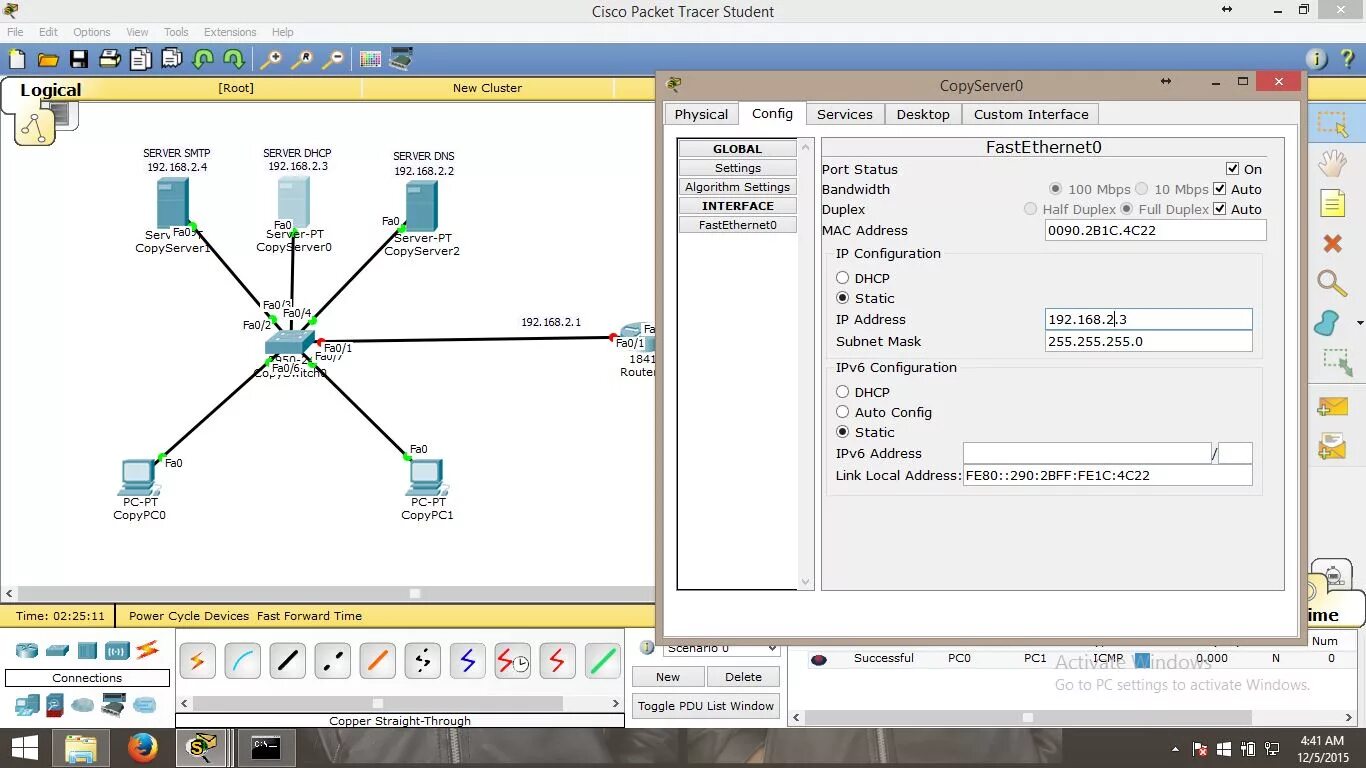This screenshot has height=768, width=1366.
Task: Pick the Move Layout hand tool
Action: pyautogui.click(x=1332, y=163)
